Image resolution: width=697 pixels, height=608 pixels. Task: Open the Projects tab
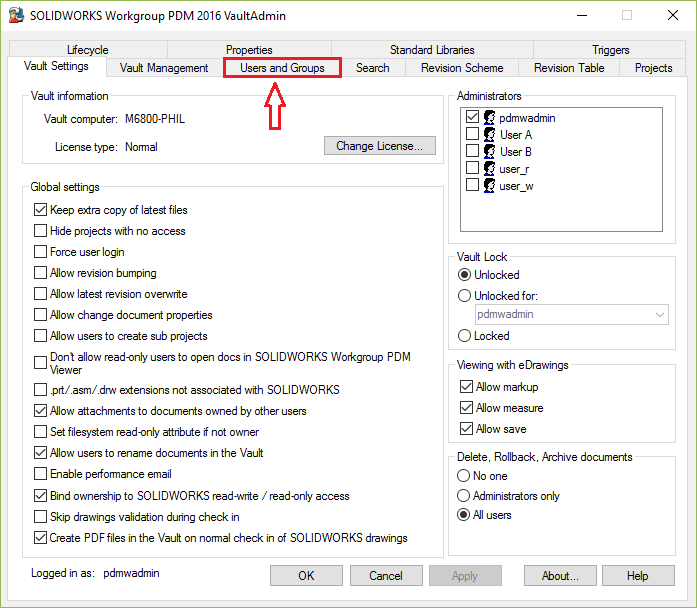tap(653, 68)
